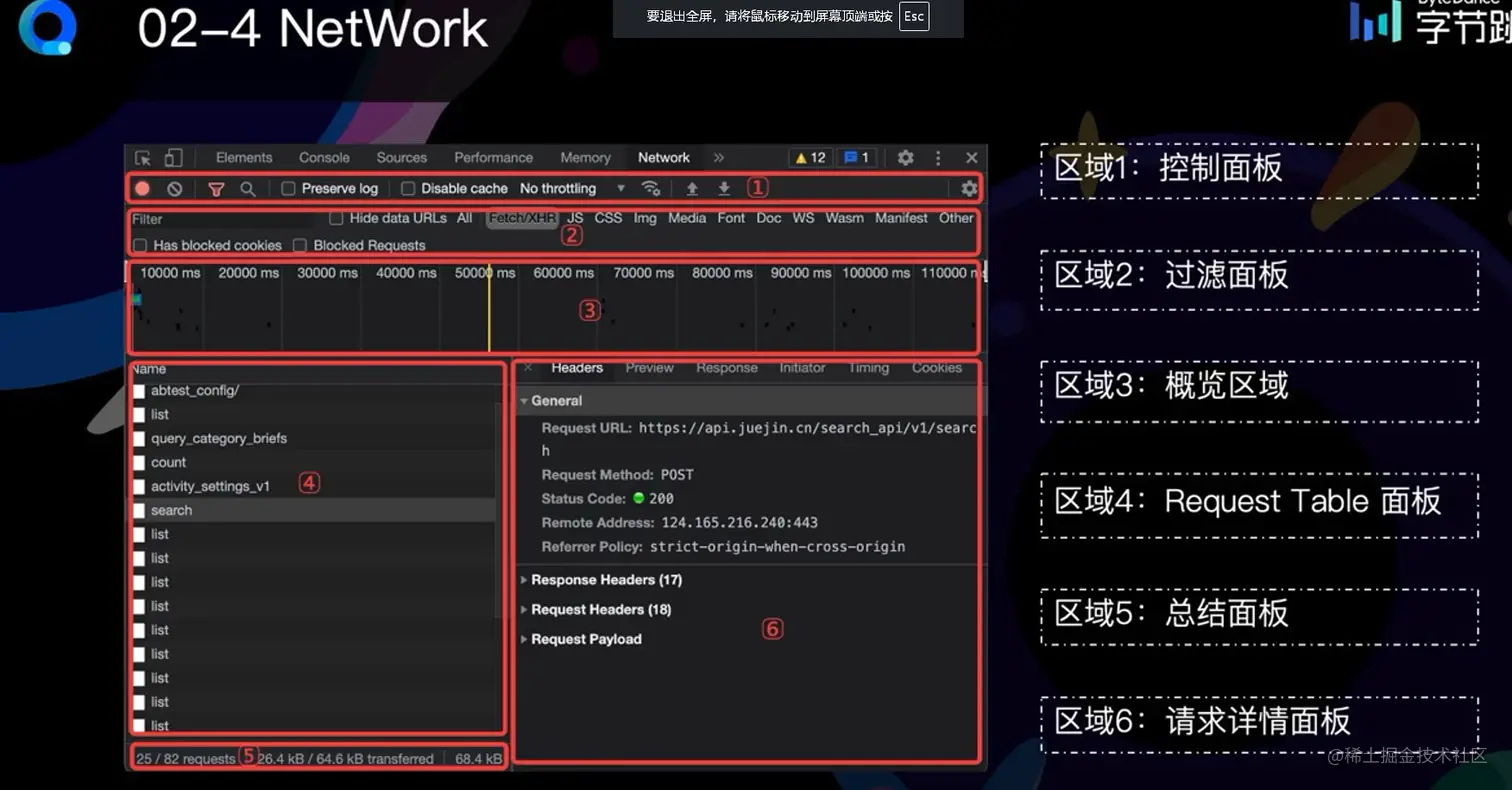Image resolution: width=1512 pixels, height=790 pixels.
Task: Open the Cookies tab
Action: 937,368
